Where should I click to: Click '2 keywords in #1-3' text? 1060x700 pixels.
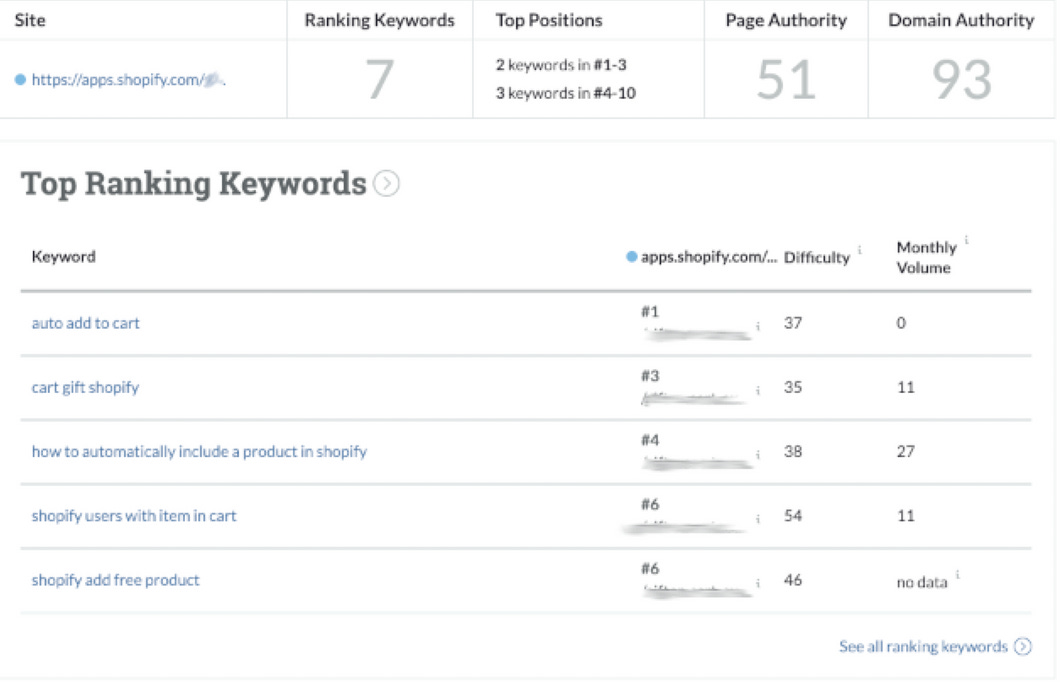point(561,65)
